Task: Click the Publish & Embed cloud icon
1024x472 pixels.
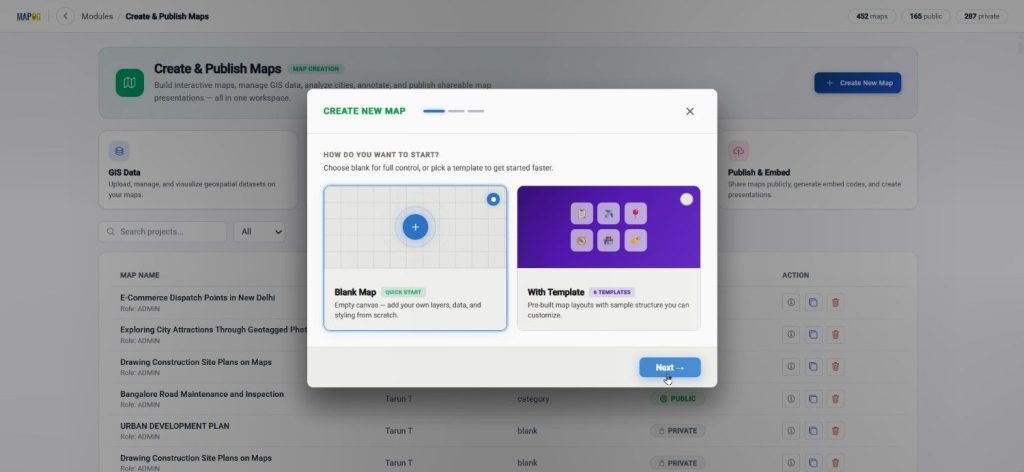Action: click(739, 151)
